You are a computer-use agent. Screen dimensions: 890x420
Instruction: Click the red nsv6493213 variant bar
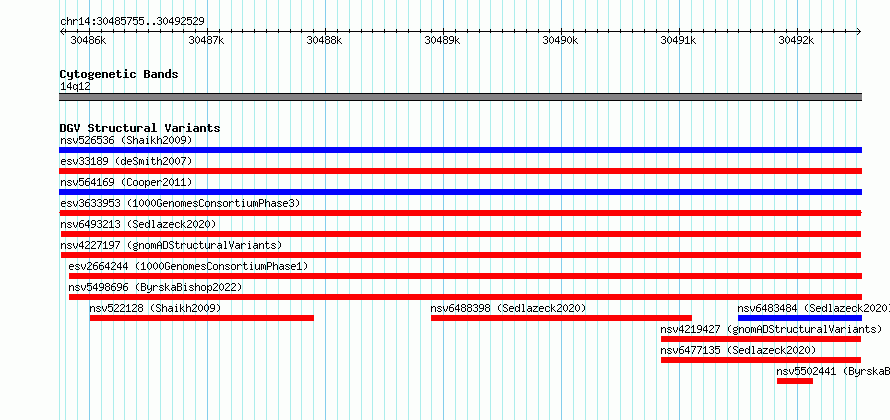click(x=461, y=234)
